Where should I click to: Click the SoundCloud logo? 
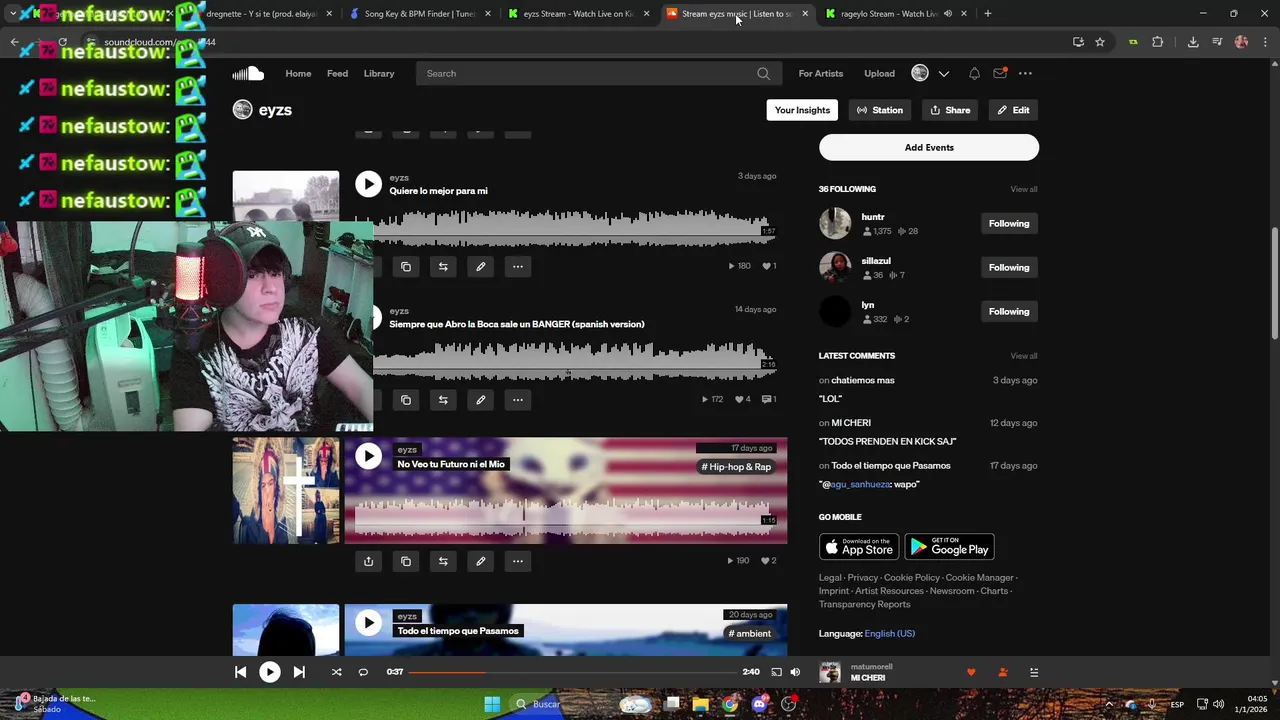(x=248, y=73)
